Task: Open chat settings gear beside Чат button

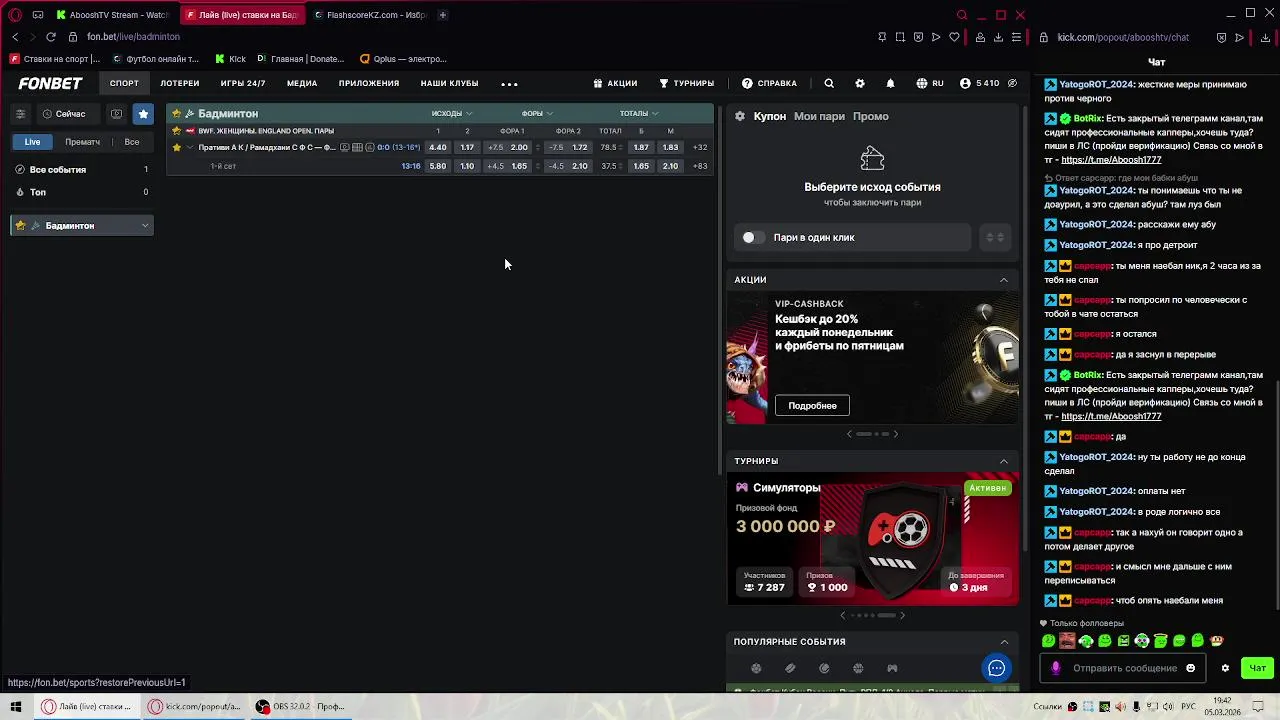Action: tap(1225, 668)
